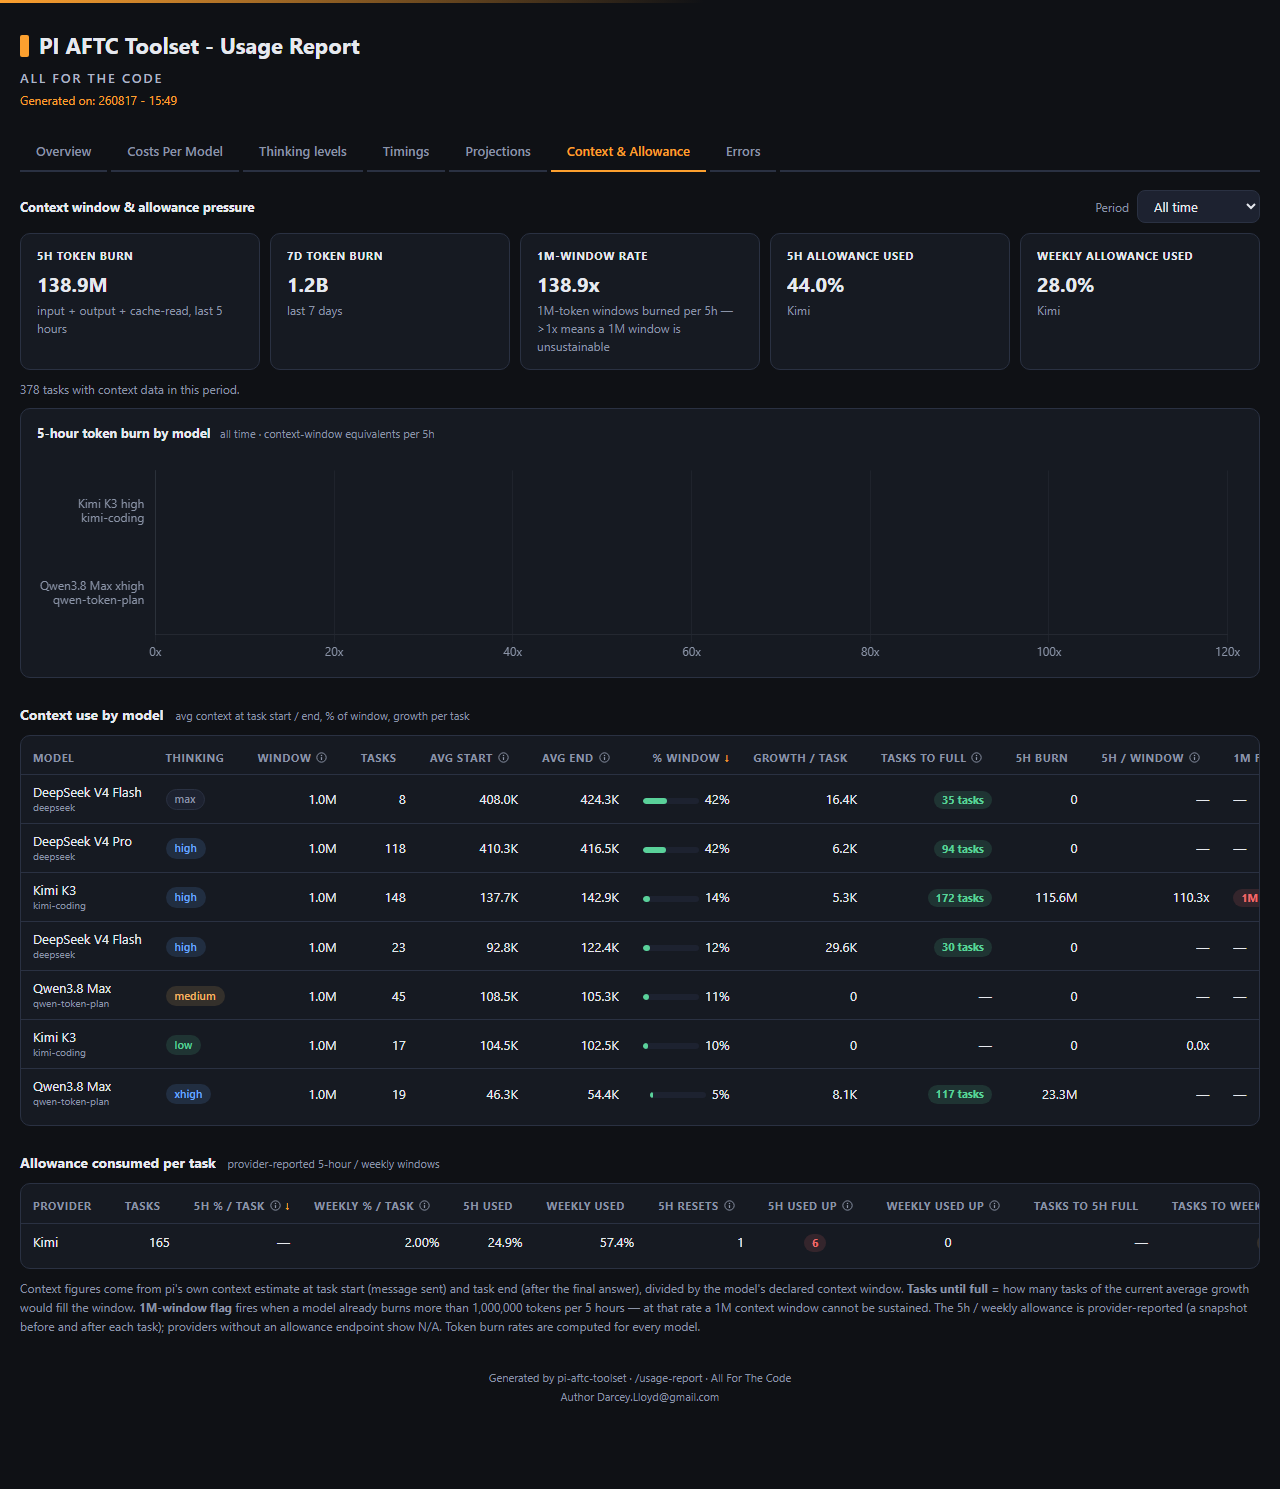
Task: Click the Kimi K3 high chart axis label
Action: (x=111, y=511)
